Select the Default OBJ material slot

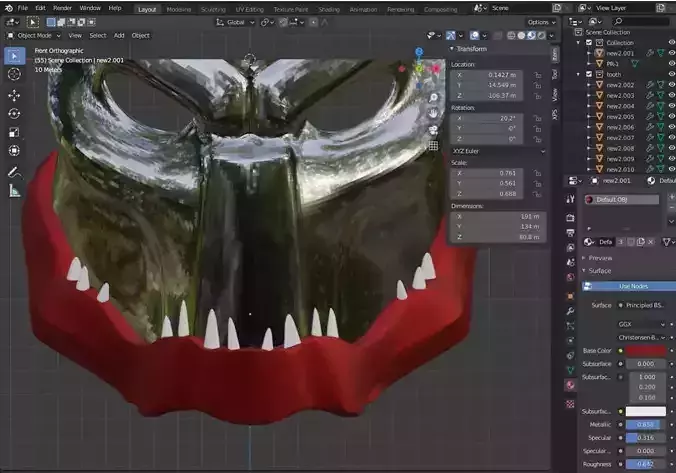coord(622,200)
